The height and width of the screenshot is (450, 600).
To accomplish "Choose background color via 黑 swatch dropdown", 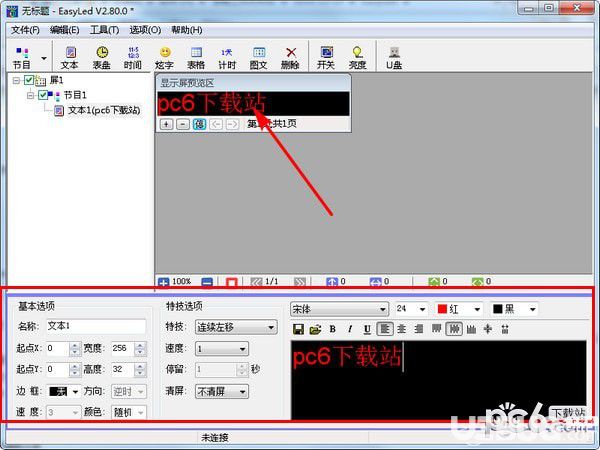I will [x=514, y=309].
